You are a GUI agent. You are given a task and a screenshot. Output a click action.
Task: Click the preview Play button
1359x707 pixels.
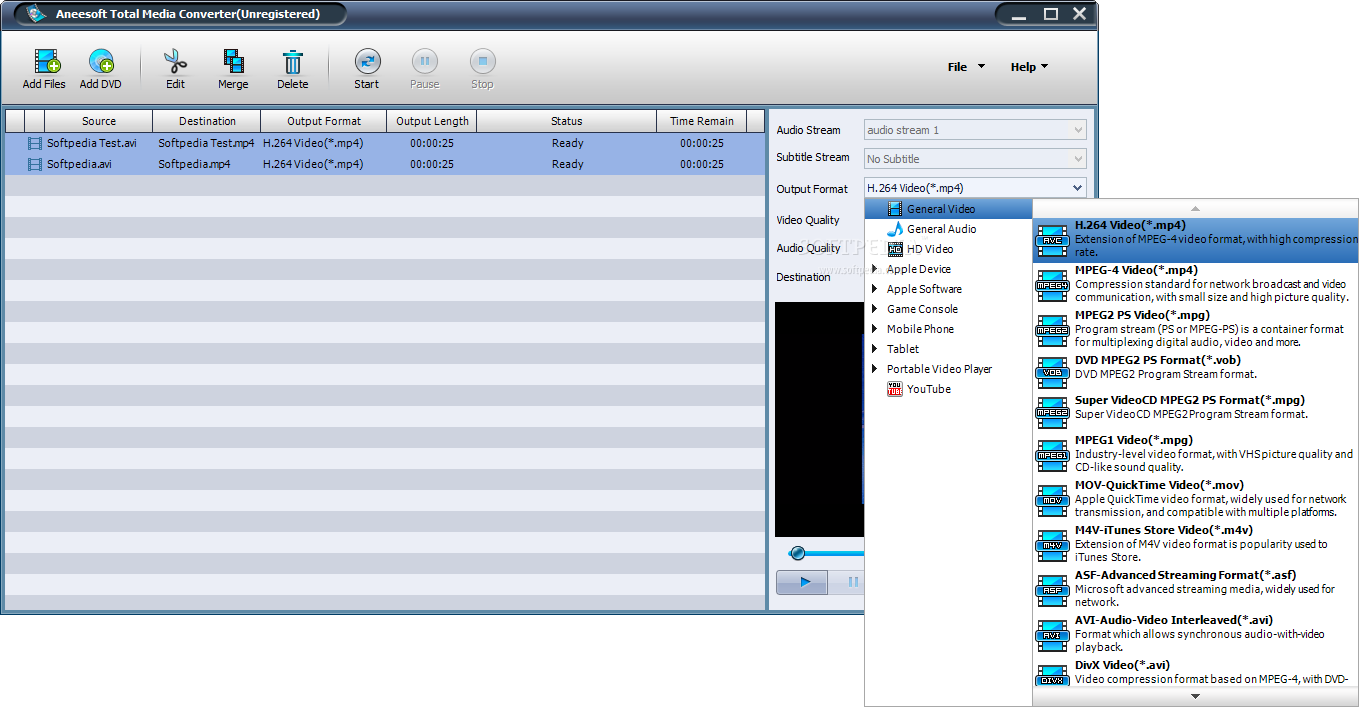tap(802, 581)
